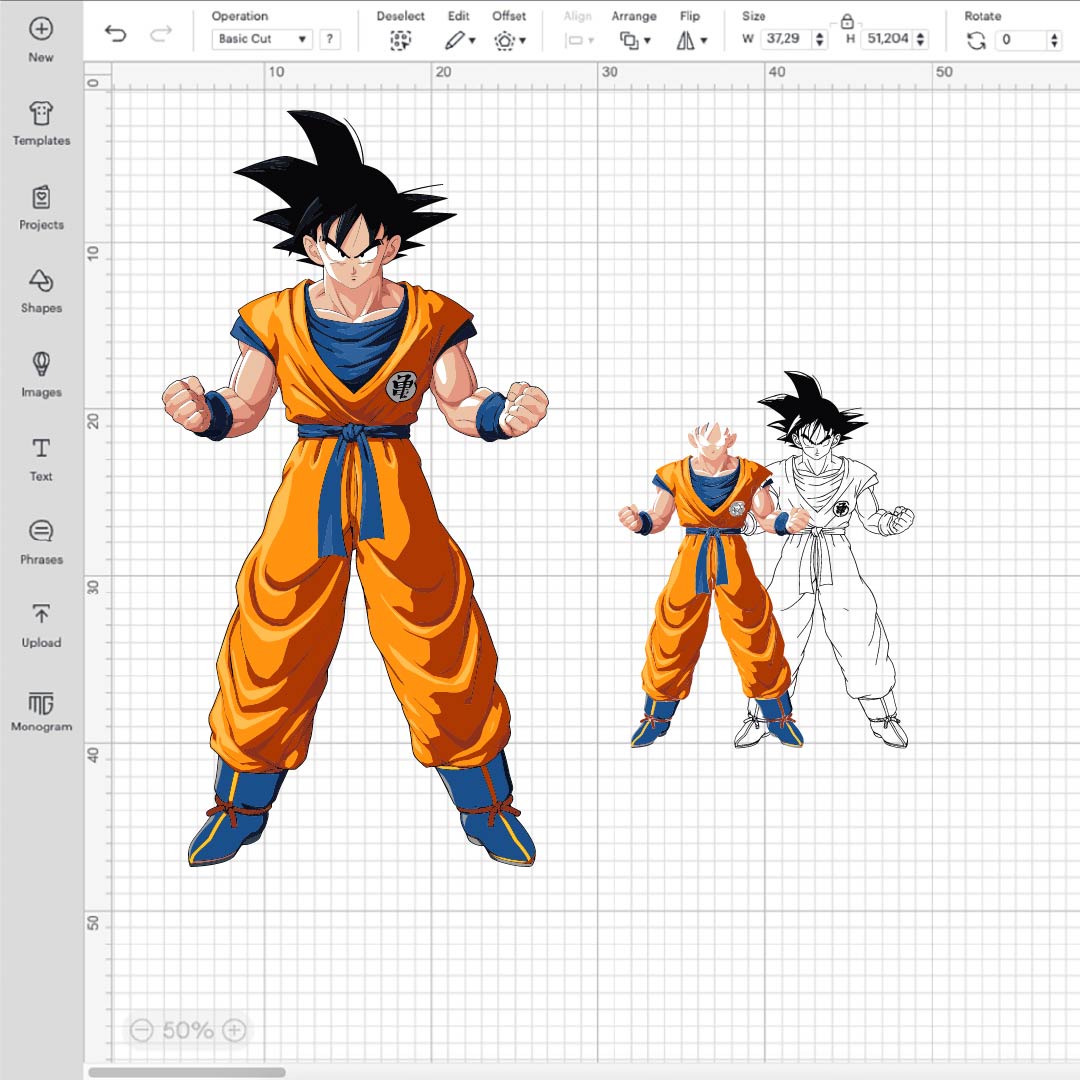Adjust the height stepper arrows
The height and width of the screenshot is (1080, 1080).
pyautogui.click(x=921, y=39)
